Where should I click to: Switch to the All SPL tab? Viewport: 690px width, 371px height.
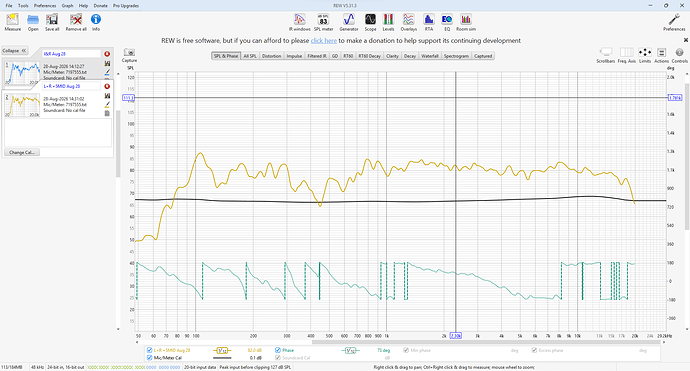[250, 56]
